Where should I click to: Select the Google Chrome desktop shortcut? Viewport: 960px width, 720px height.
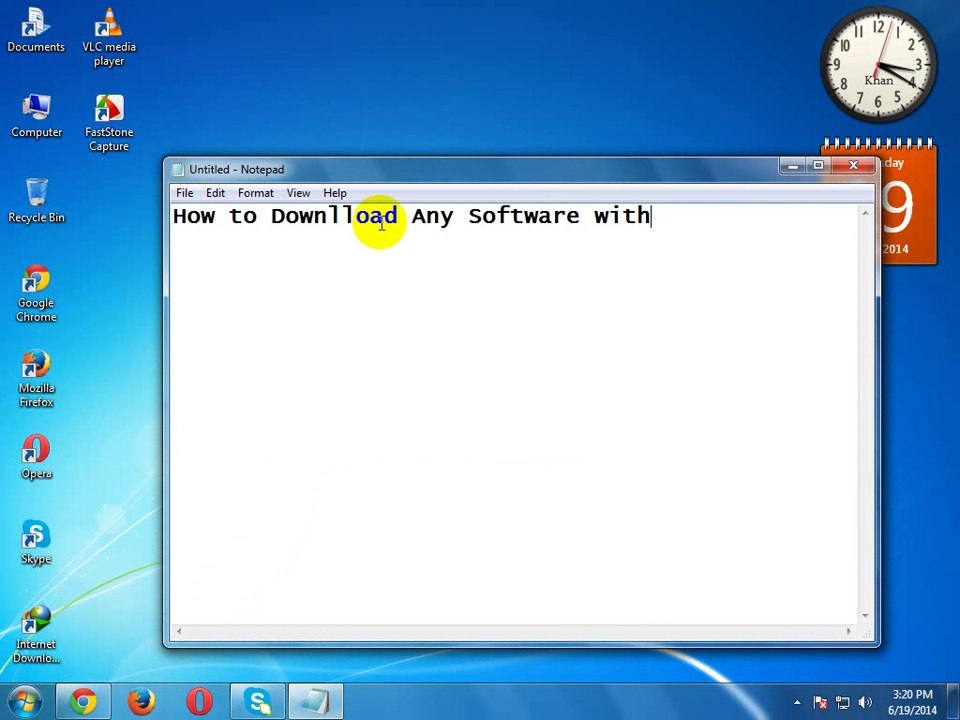pos(36,293)
